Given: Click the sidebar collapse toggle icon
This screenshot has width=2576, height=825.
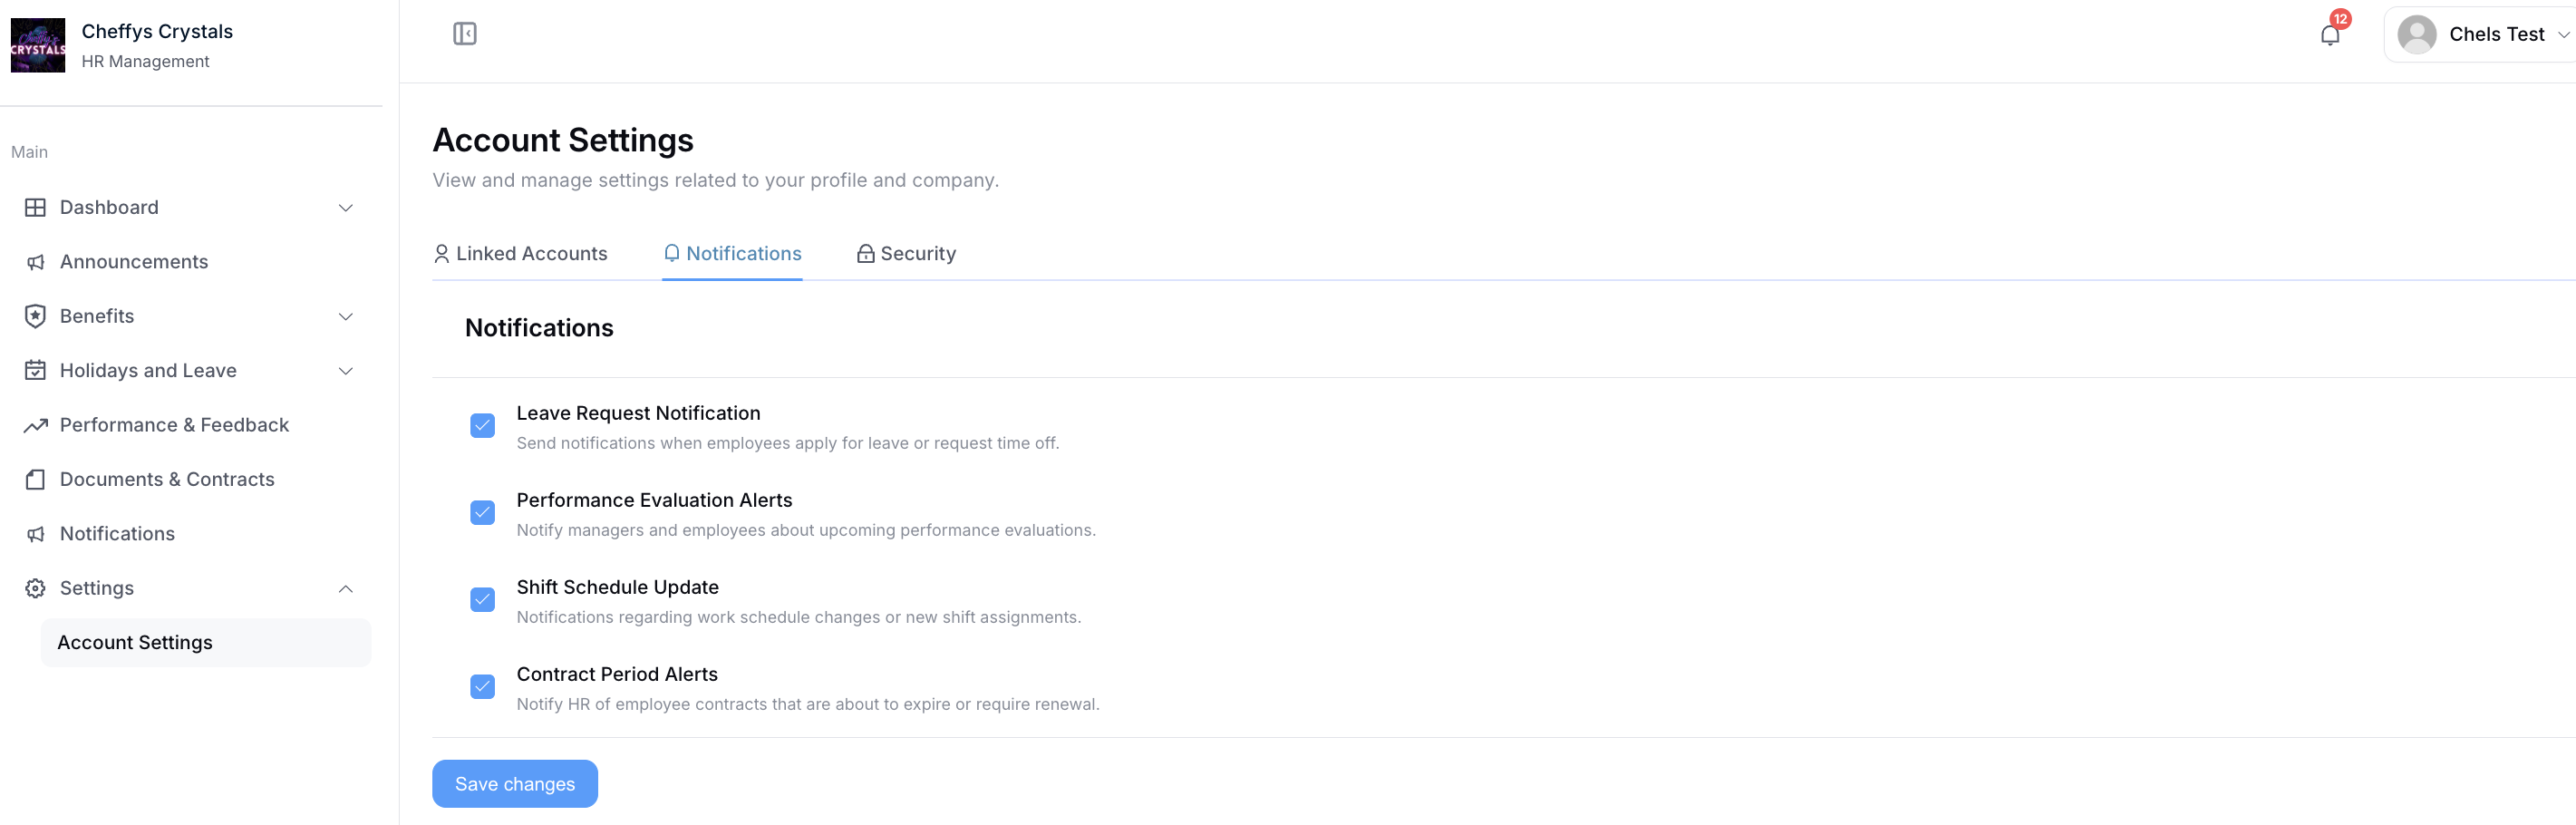Looking at the screenshot, I should 464,34.
